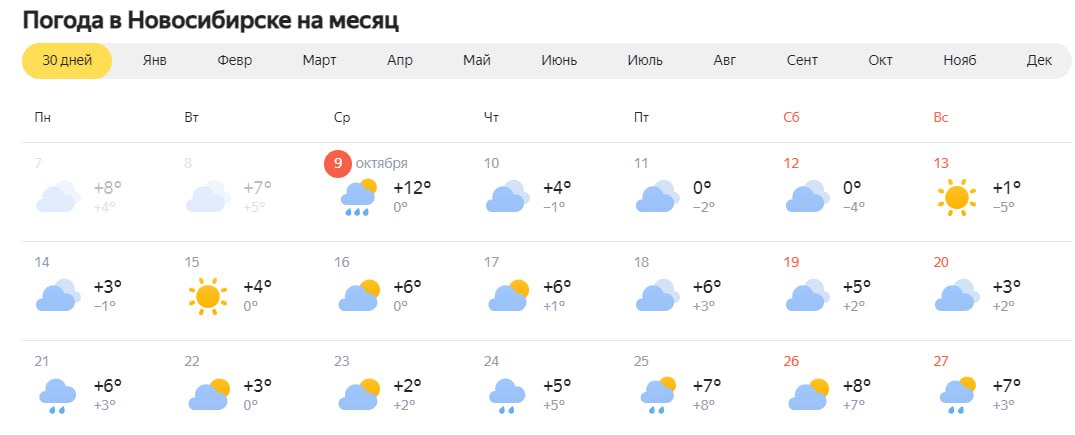Click the sun icon on the 15th
The width and height of the screenshot is (1075, 435).
coord(207,296)
